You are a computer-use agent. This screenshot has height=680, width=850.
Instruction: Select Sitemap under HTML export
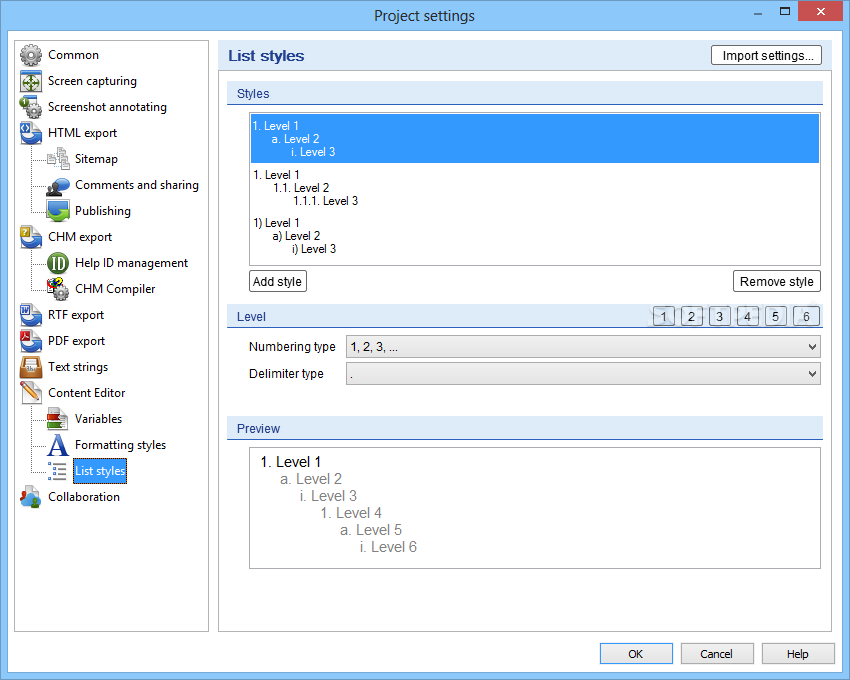96,159
